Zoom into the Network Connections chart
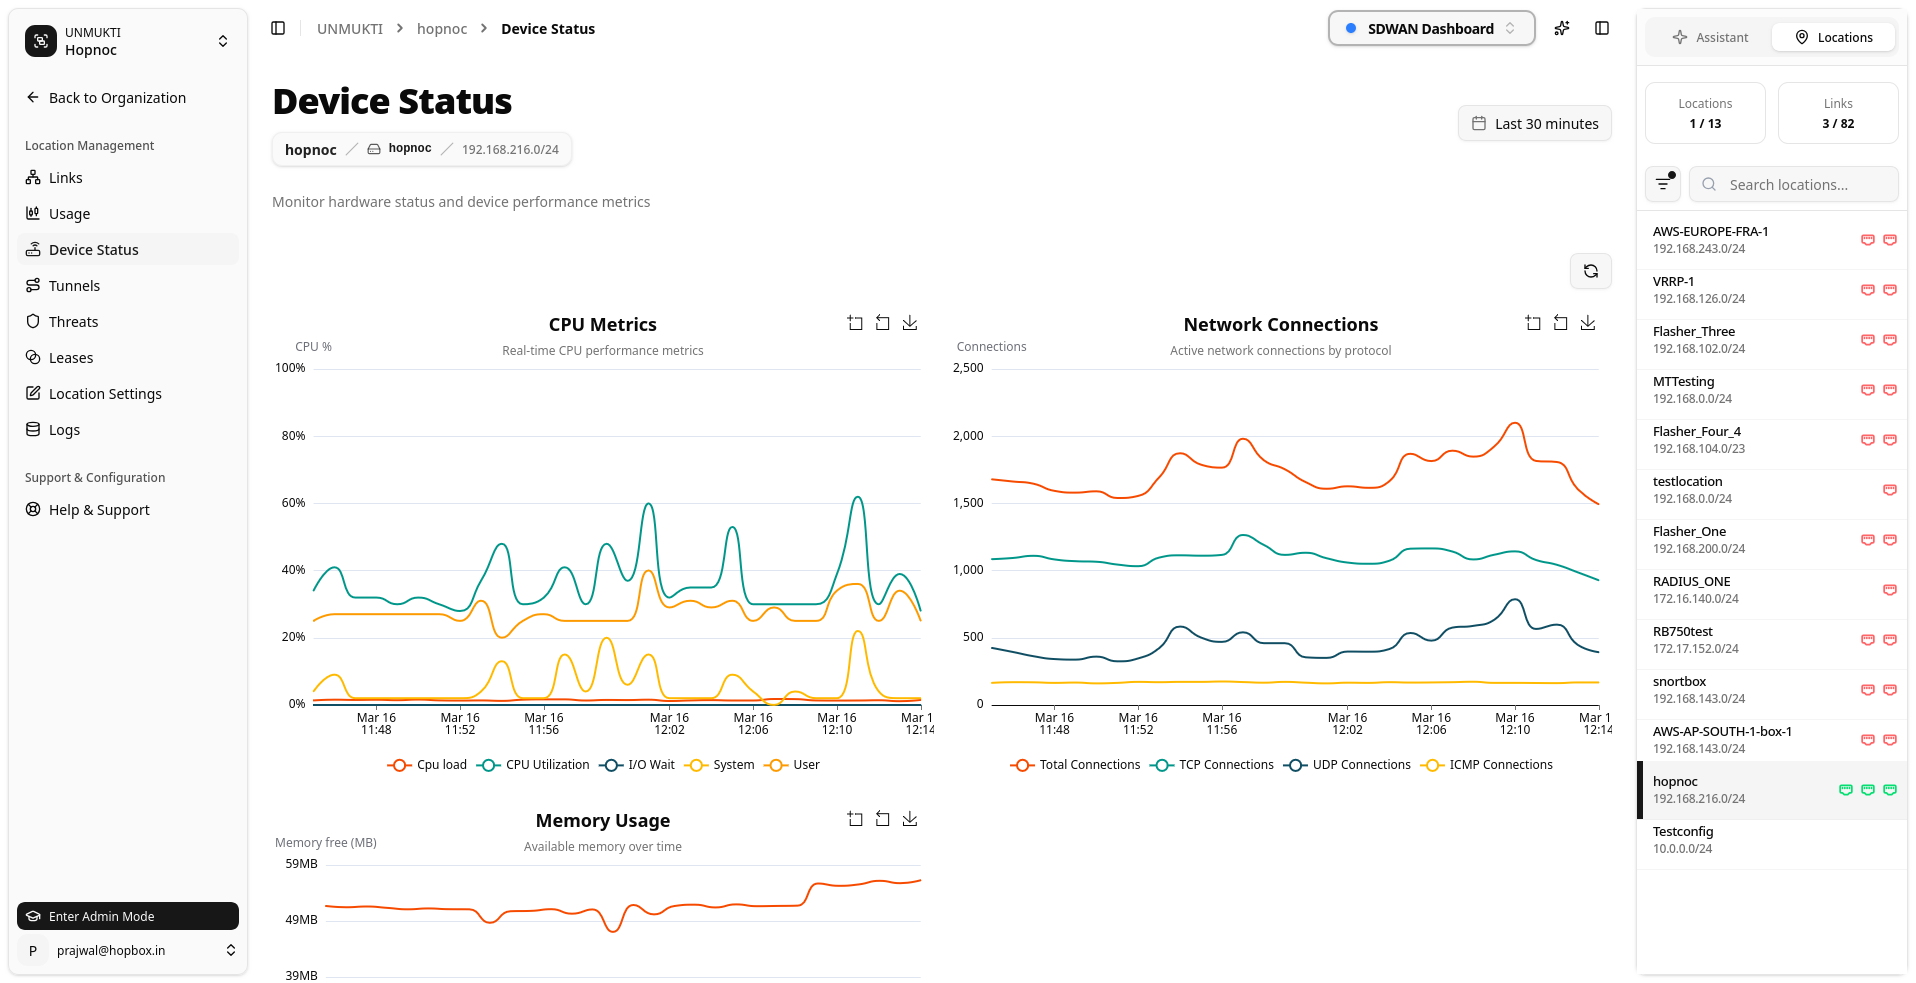This screenshot has width=1916, height=983. 1533,322
